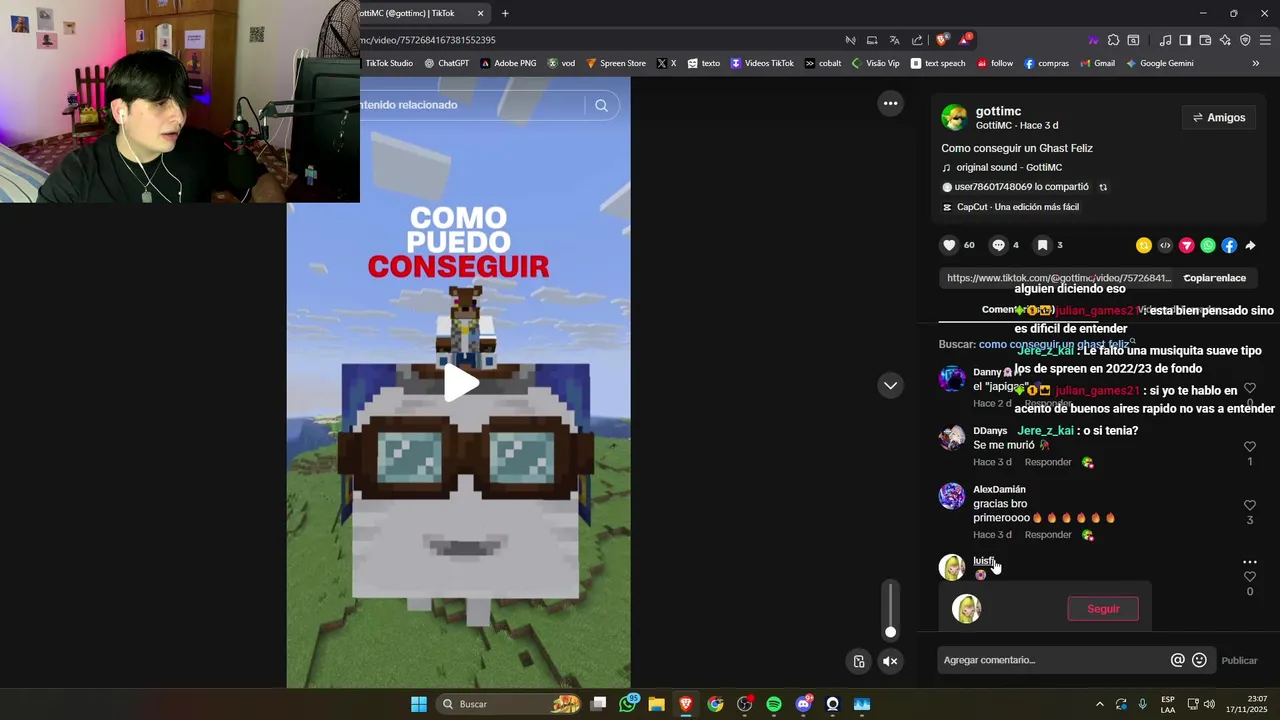Unmute the video with the speaker icon
This screenshot has height=720, width=1280.
point(890,661)
